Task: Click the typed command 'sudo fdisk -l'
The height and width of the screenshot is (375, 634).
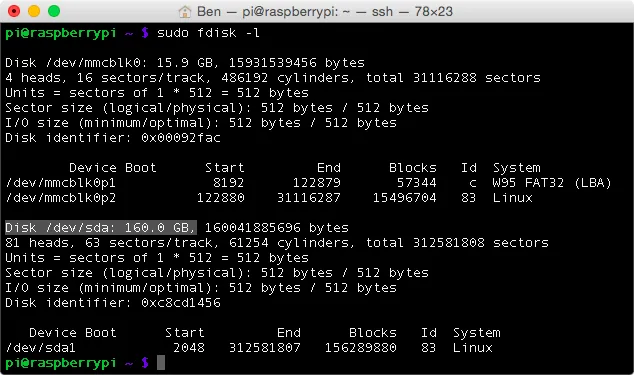Action: [208, 33]
